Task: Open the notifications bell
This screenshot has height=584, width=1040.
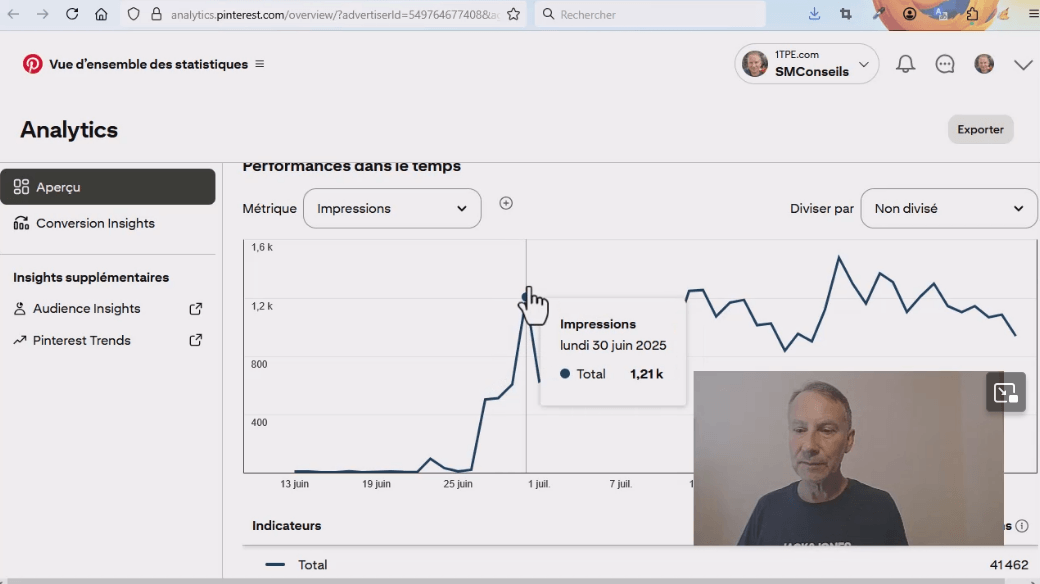Action: coord(905,64)
